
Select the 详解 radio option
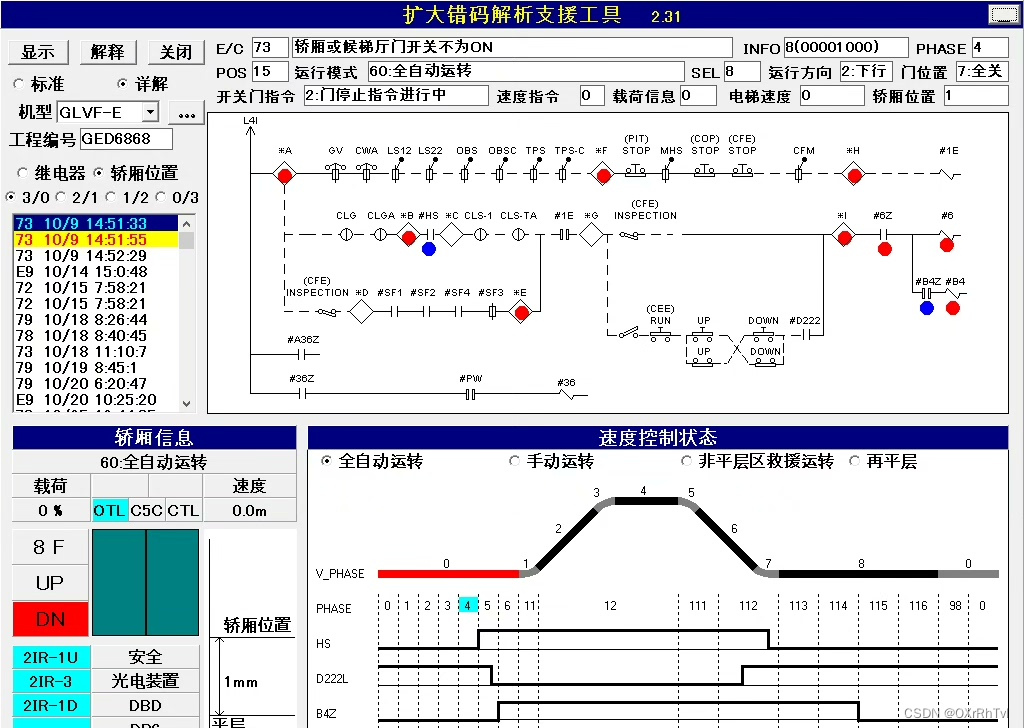[122, 84]
